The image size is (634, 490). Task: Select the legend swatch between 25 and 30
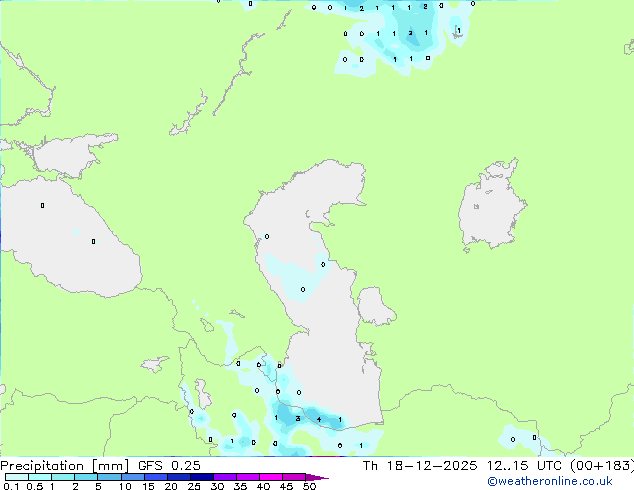(x=202, y=477)
